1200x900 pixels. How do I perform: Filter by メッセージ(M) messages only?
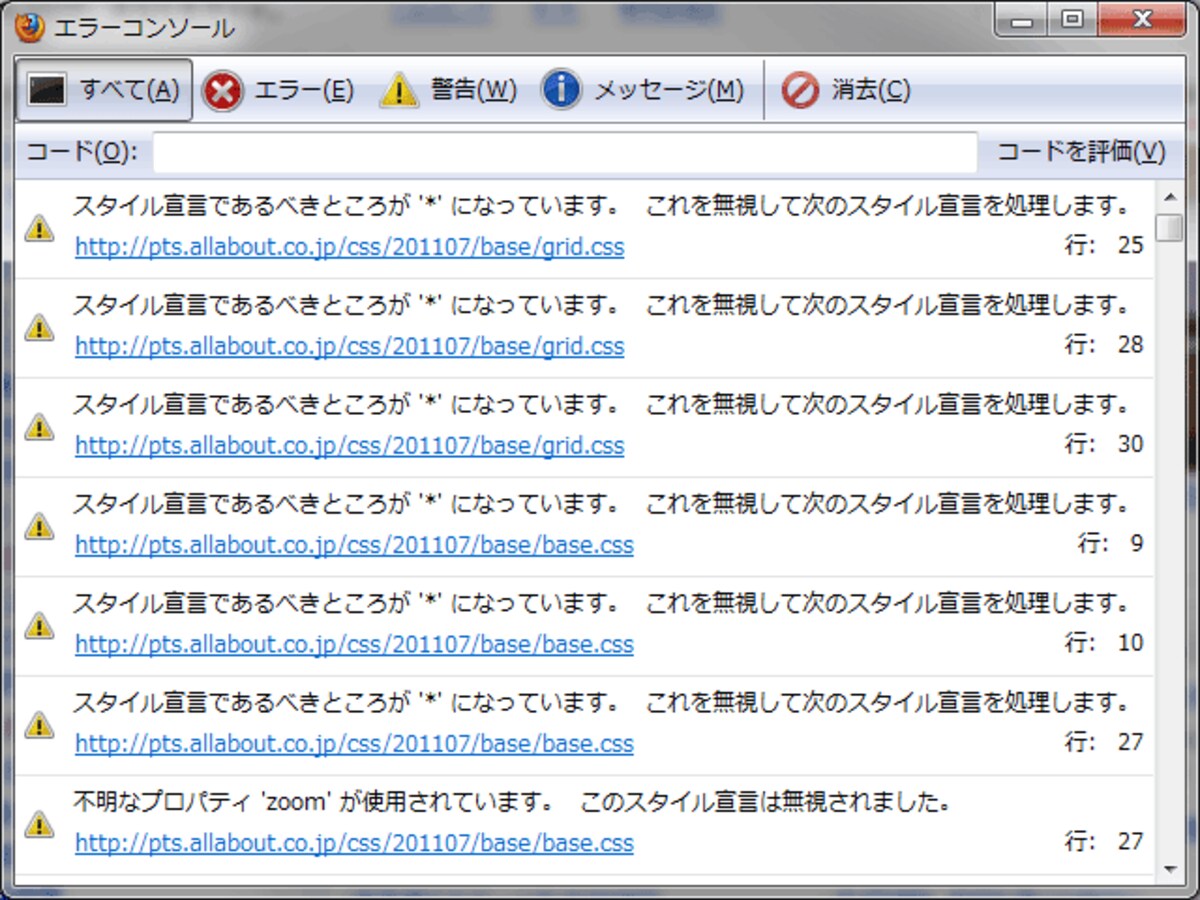[643, 91]
